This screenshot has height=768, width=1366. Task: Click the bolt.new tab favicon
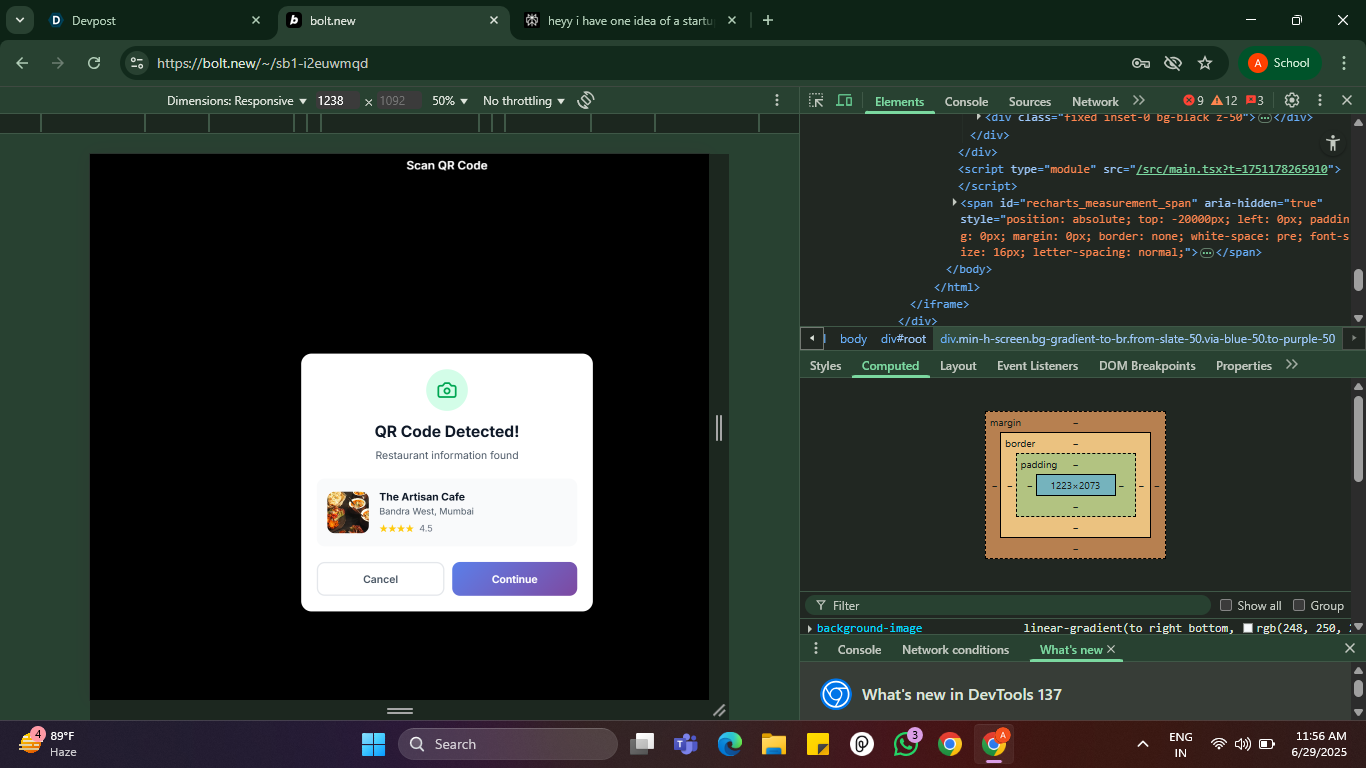[294, 20]
